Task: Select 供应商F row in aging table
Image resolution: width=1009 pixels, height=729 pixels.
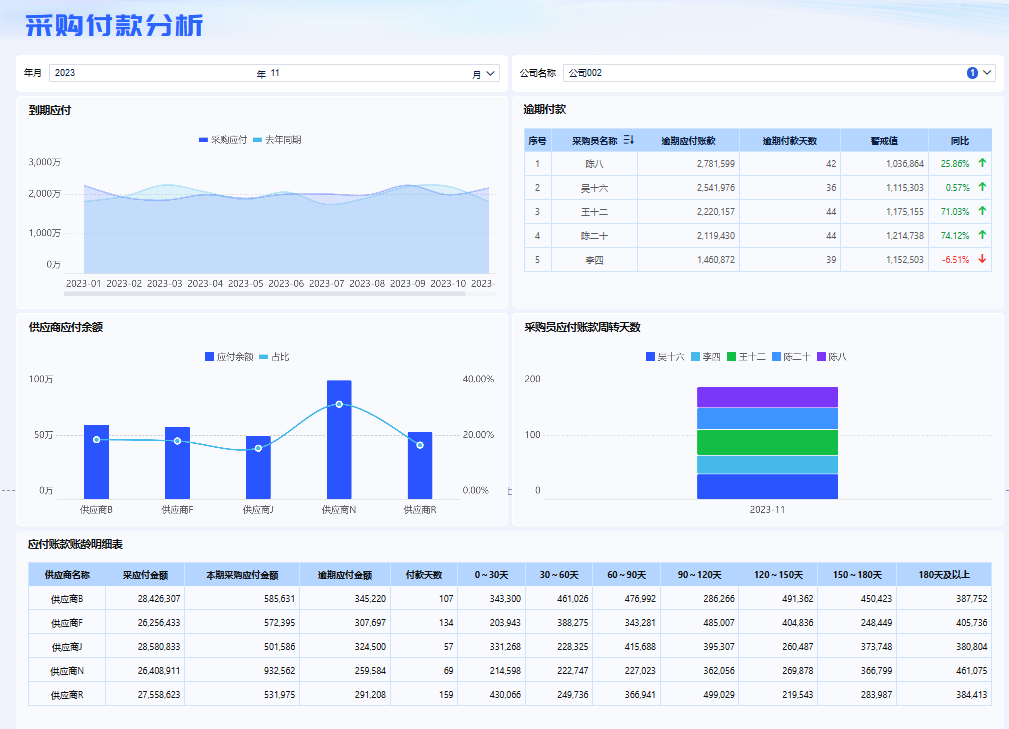Action: point(510,622)
